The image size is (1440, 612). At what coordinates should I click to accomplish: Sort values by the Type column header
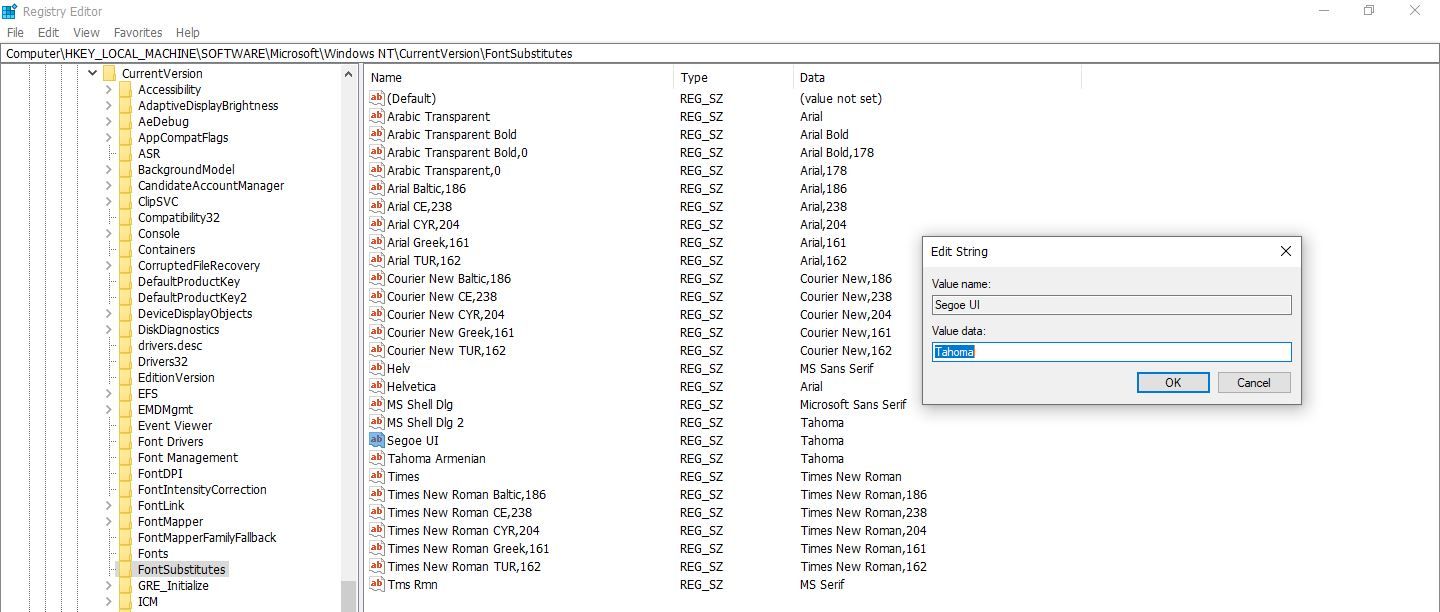click(734, 77)
